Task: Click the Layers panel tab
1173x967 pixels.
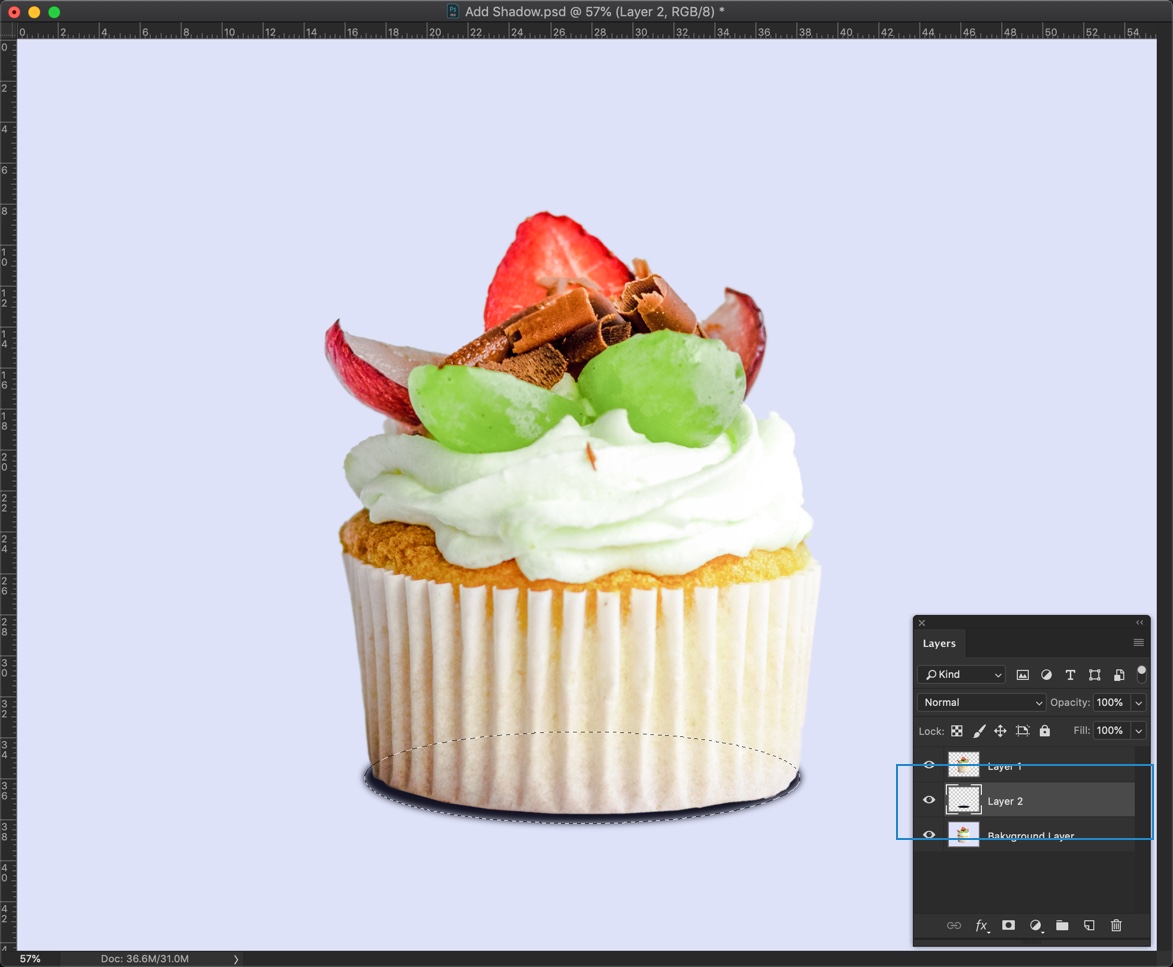Action: tap(939, 643)
